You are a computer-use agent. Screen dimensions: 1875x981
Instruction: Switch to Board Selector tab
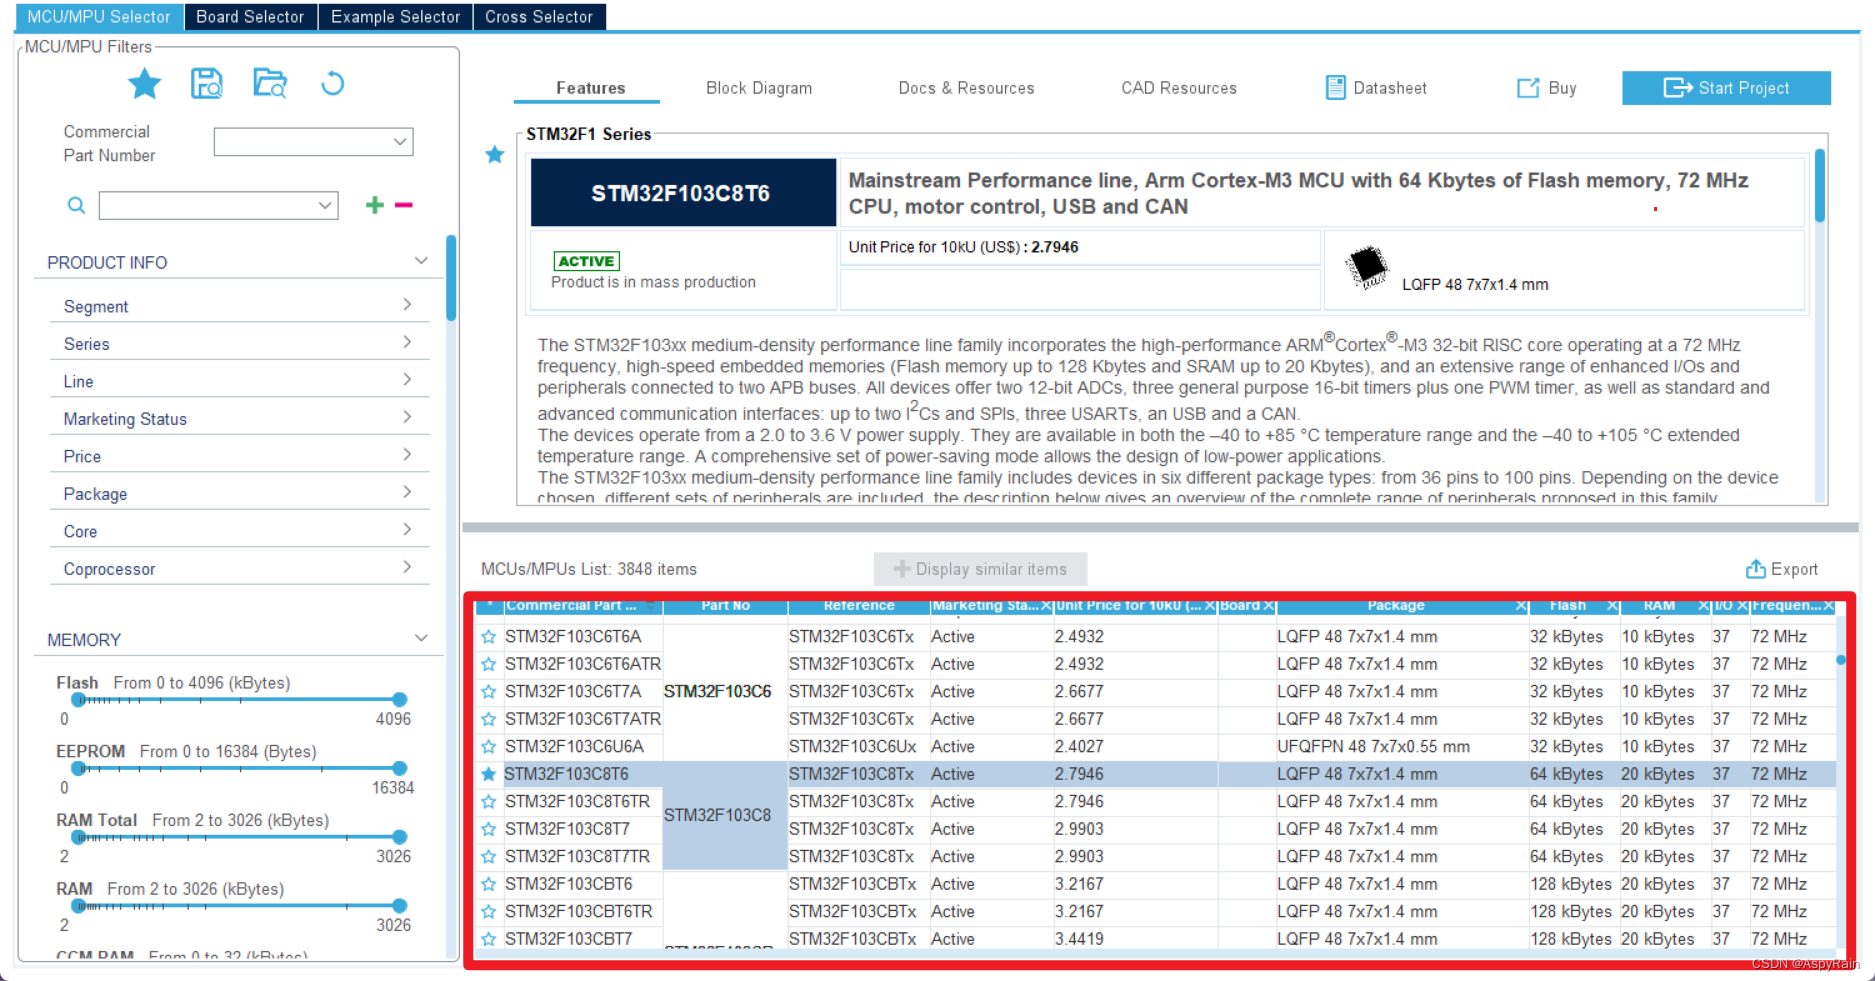[x=250, y=17]
